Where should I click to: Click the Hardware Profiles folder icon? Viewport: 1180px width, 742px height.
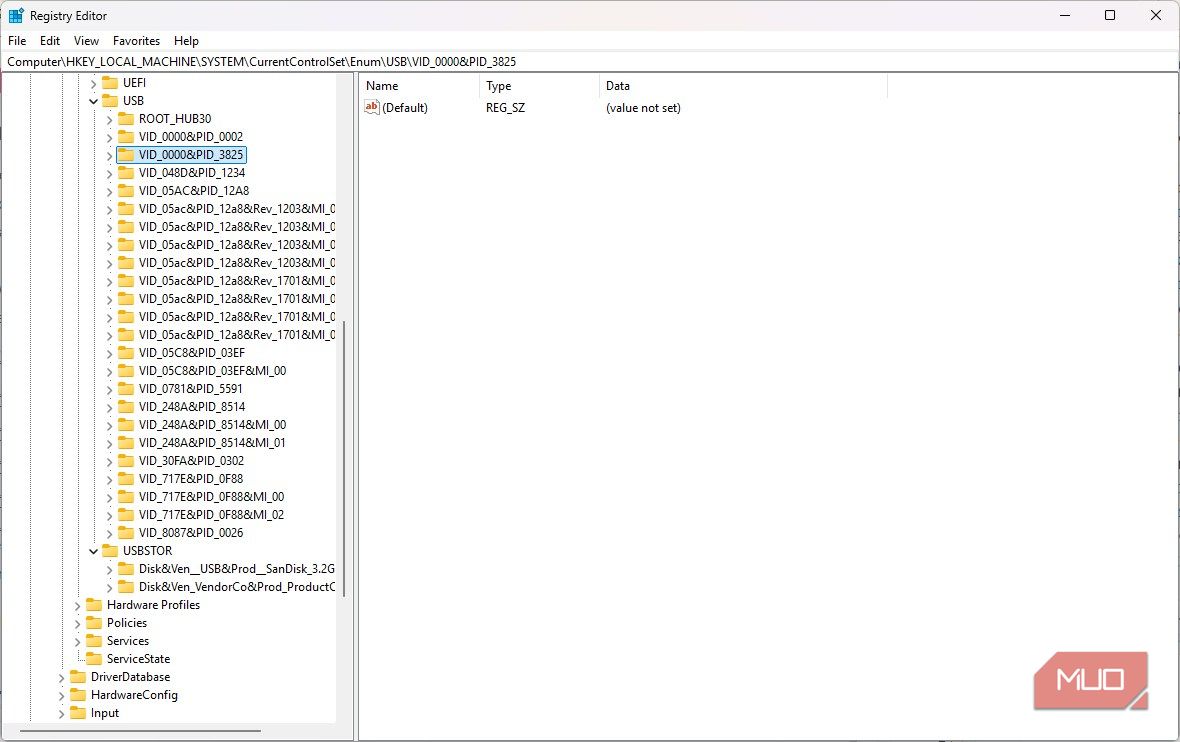pos(94,605)
